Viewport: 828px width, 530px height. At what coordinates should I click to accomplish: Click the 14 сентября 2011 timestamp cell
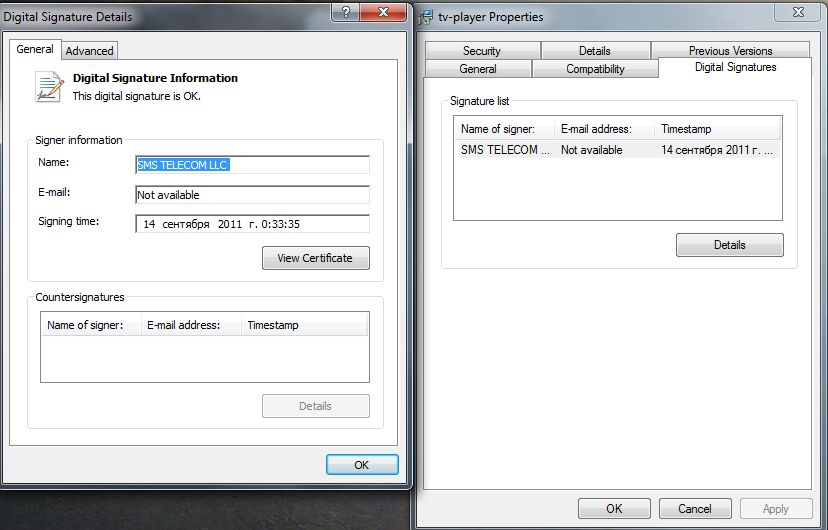click(716, 150)
